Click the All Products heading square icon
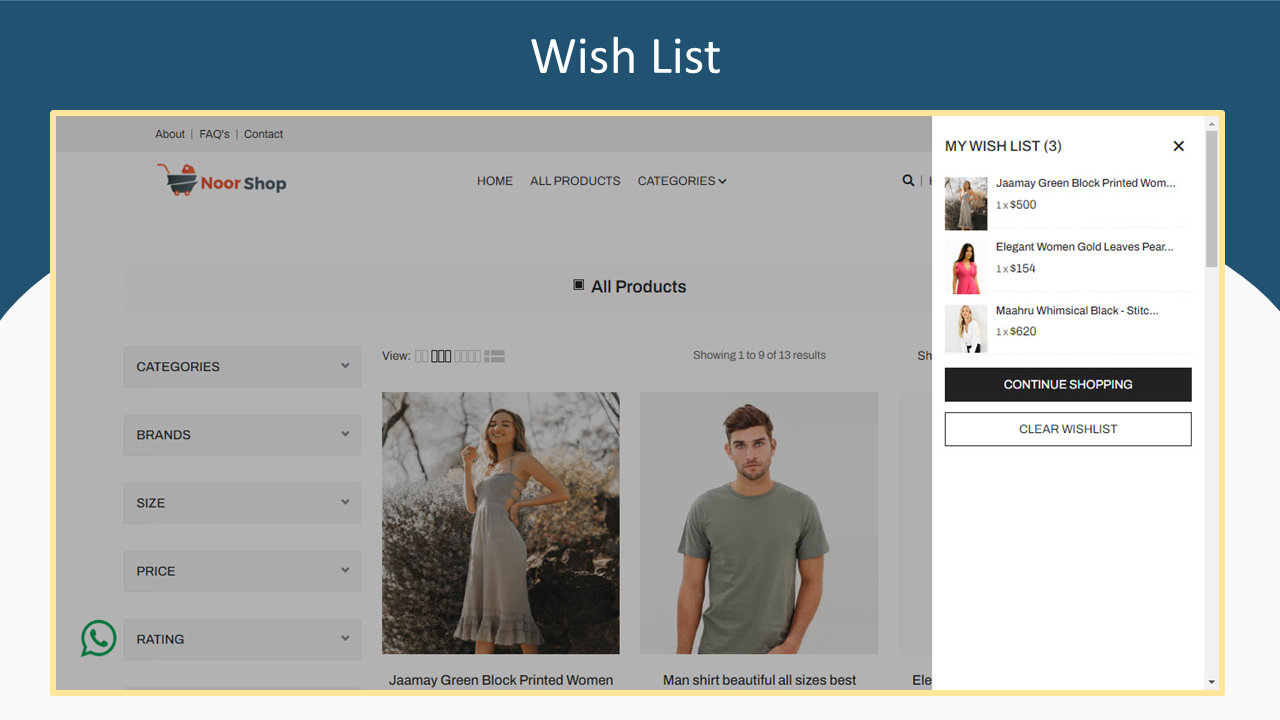The height and width of the screenshot is (720, 1280). [x=578, y=285]
